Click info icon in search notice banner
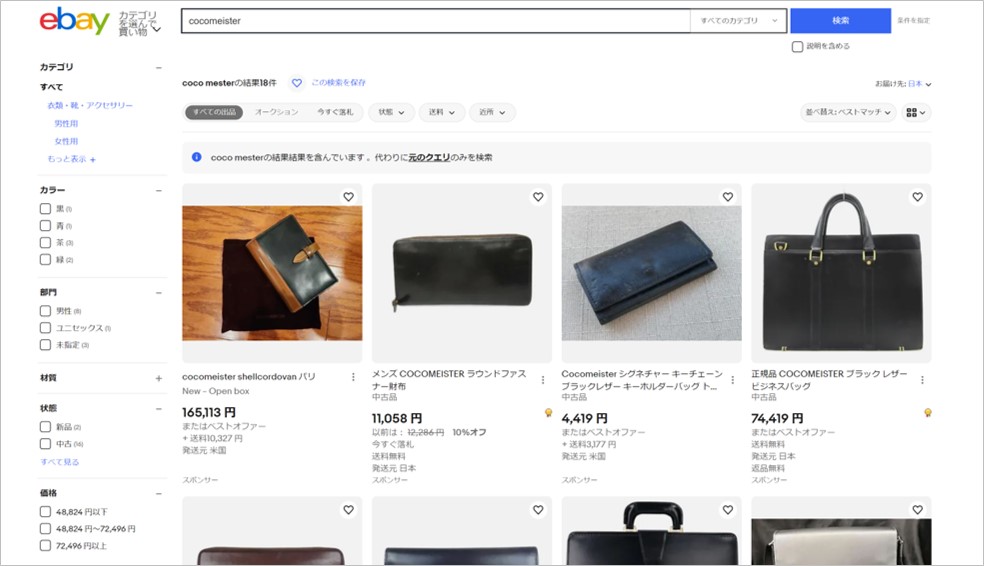The height and width of the screenshot is (566, 984). coord(196,157)
